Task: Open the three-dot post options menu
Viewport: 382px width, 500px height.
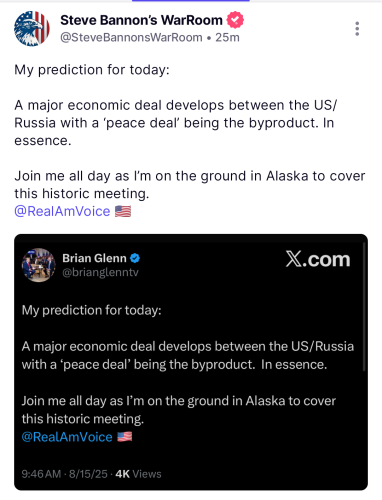Action: pos(357,29)
